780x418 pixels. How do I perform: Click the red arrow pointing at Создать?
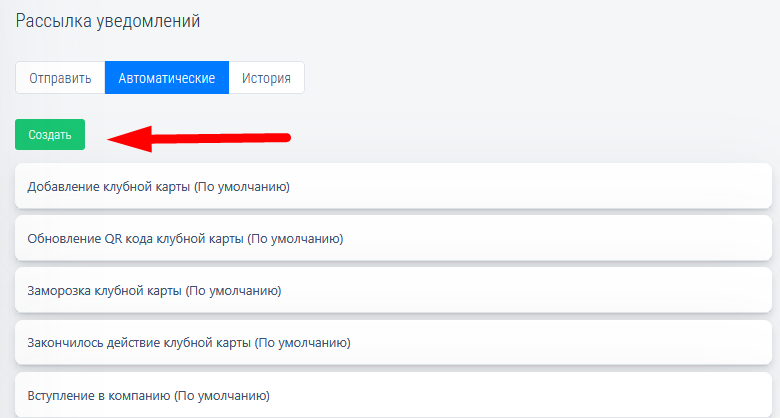198,138
